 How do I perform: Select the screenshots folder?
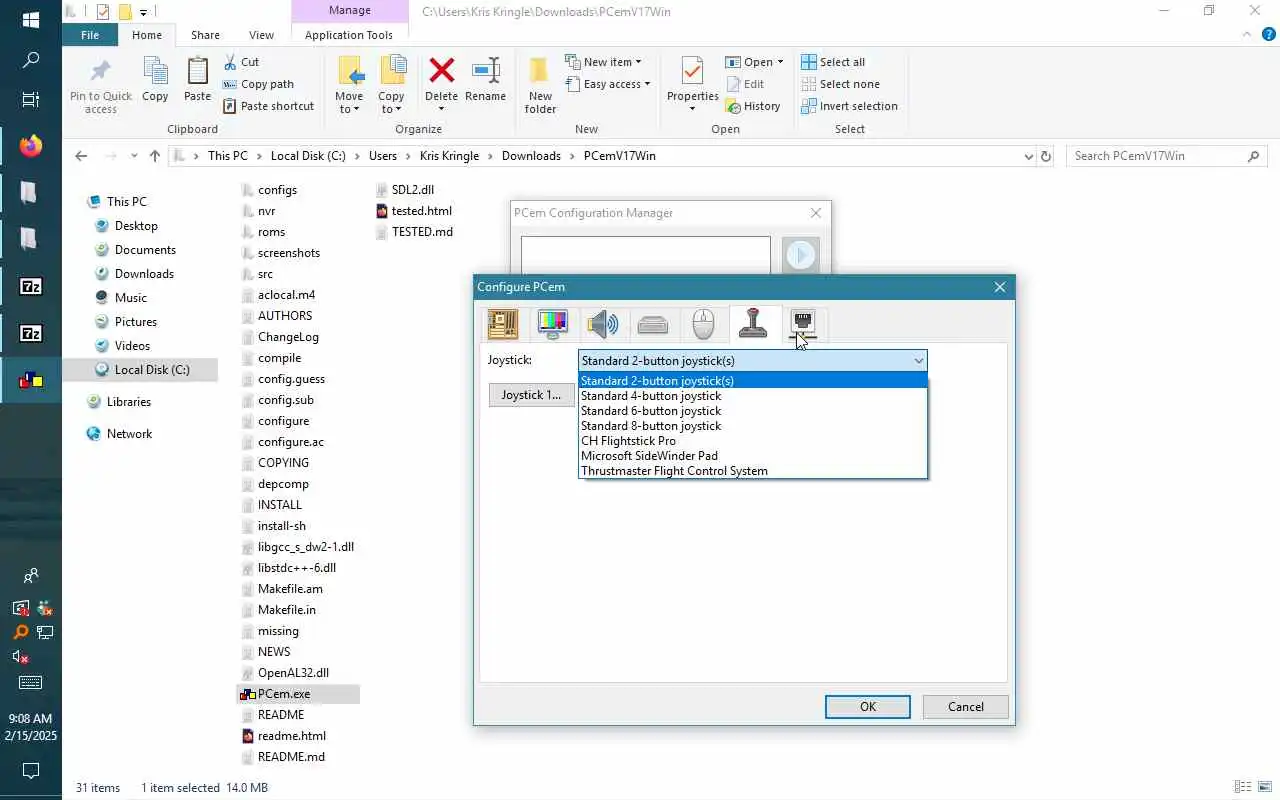(x=288, y=253)
